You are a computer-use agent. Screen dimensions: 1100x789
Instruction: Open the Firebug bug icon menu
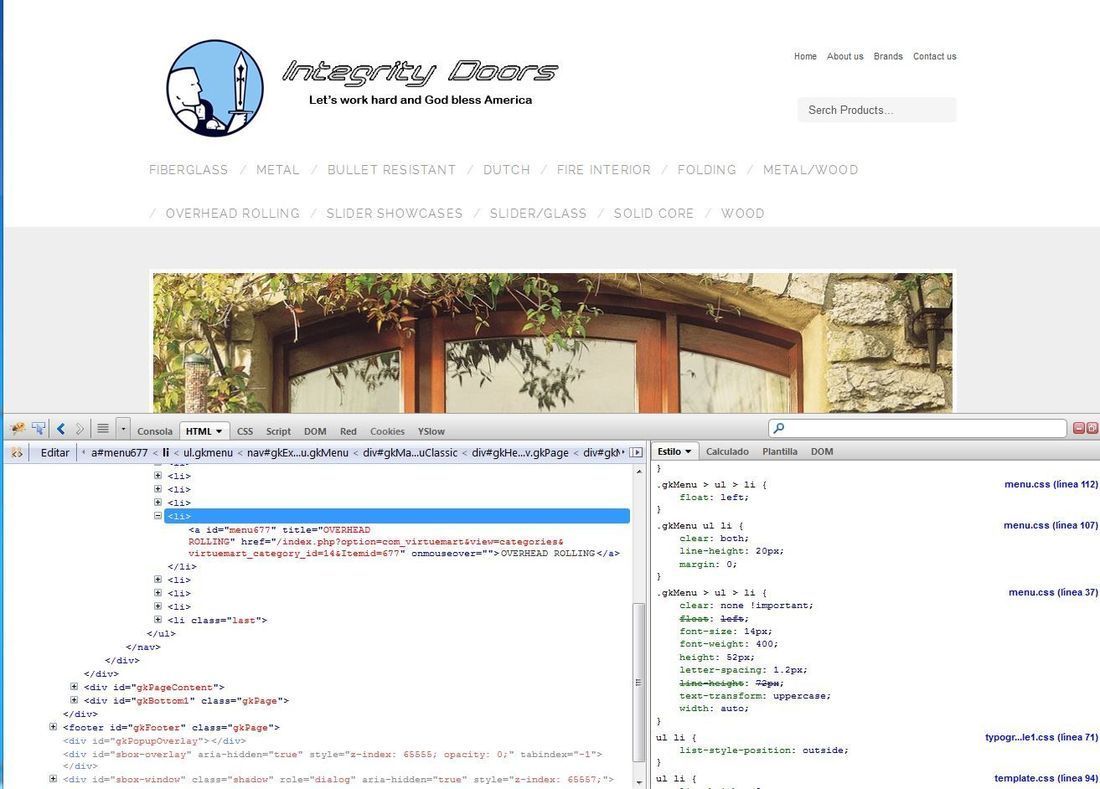17,429
